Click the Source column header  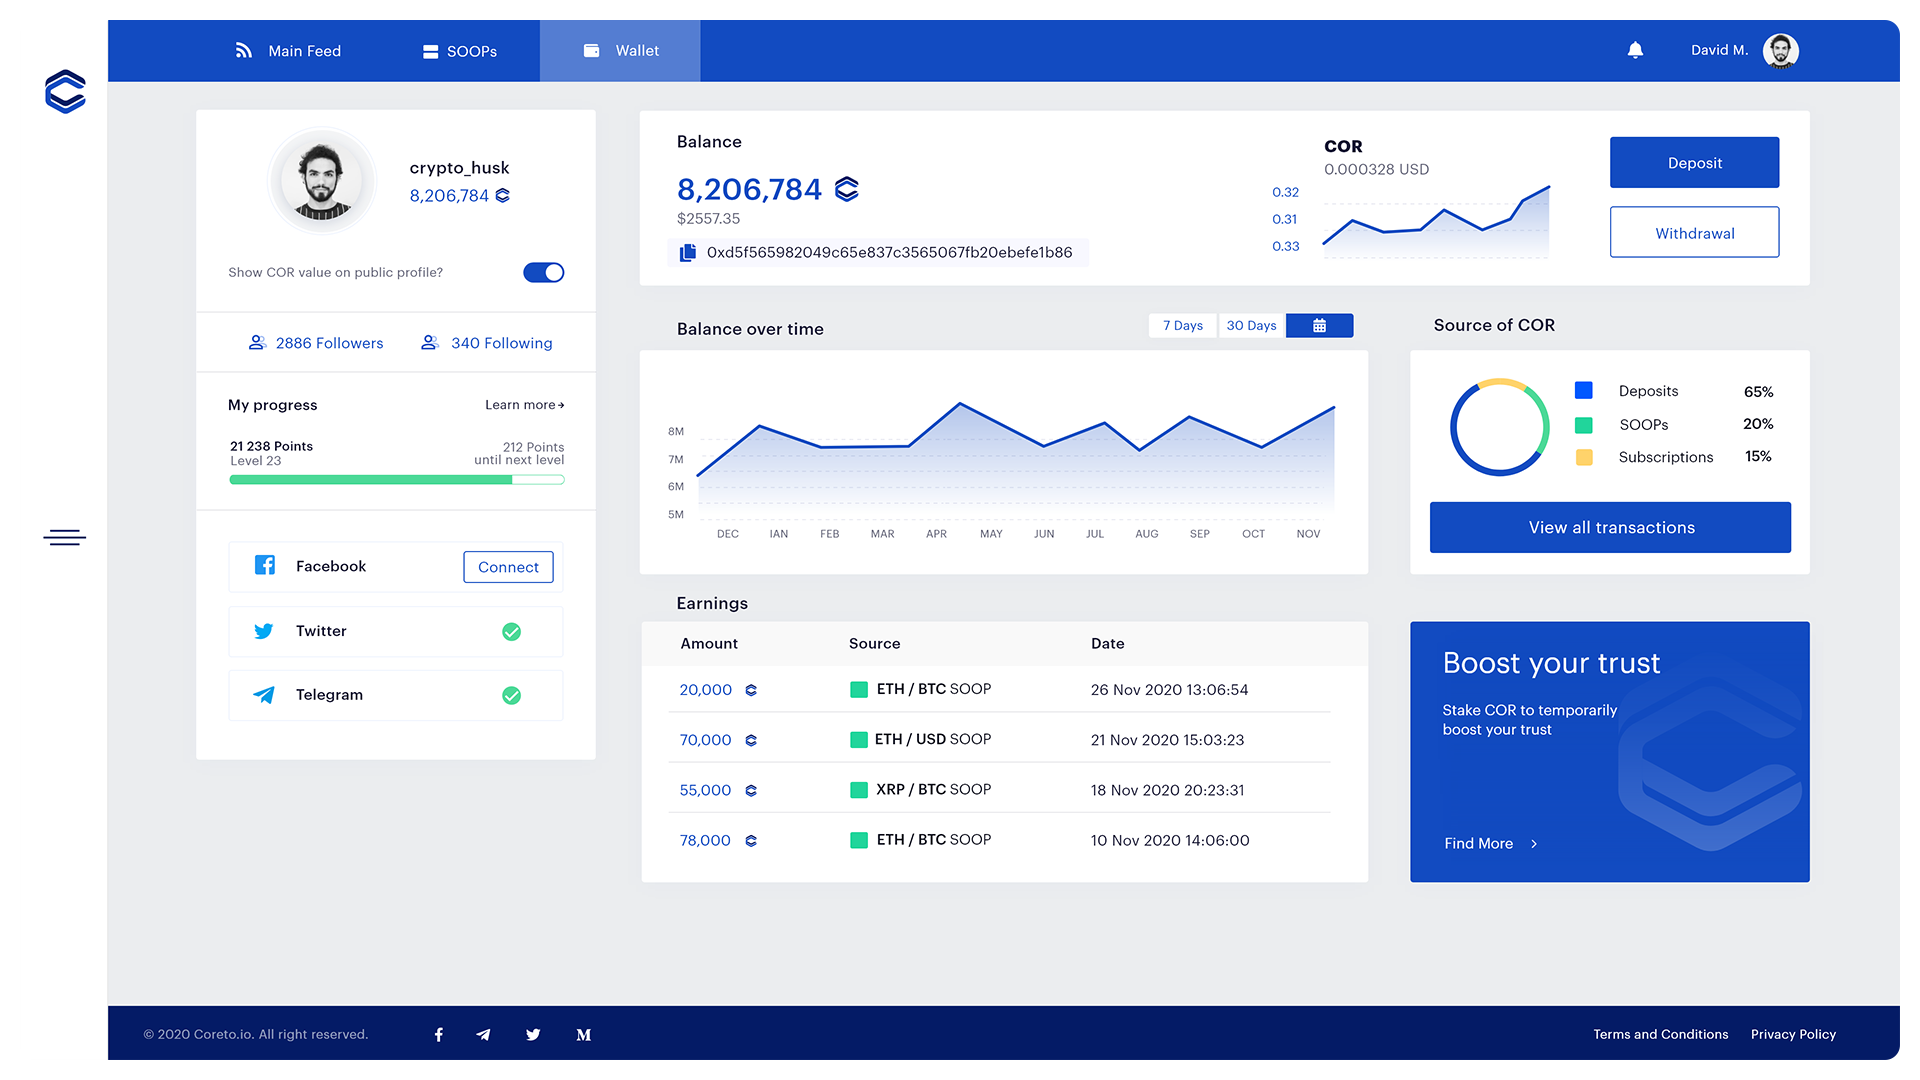pos(874,644)
